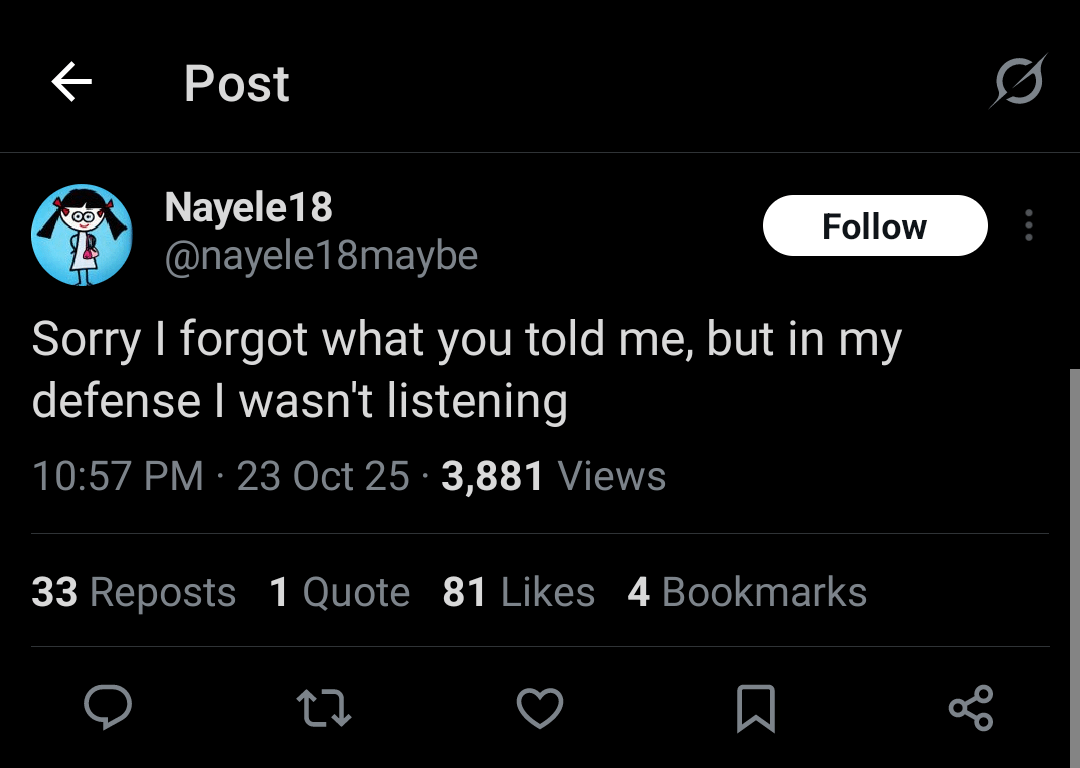Open the @nayele18maybe handle link
Viewport: 1080px width, 768px height.
point(321,256)
